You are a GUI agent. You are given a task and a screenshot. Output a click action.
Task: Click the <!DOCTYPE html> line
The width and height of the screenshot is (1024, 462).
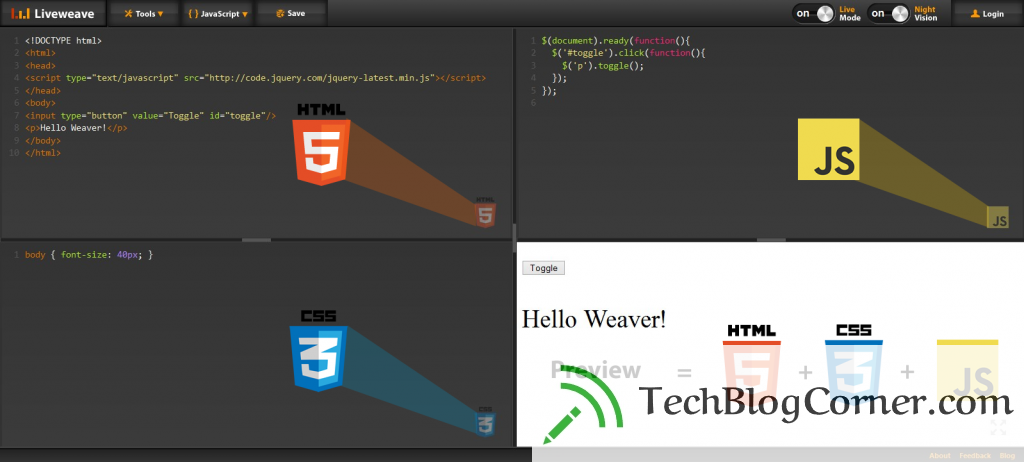click(x=63, y=41)
